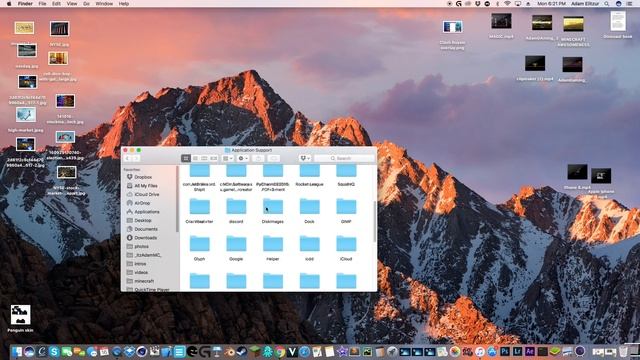Viewport: 640px width, 360px height.
Task: Open the Window menu
Action: pyautogui.click(x=104, y=4)
